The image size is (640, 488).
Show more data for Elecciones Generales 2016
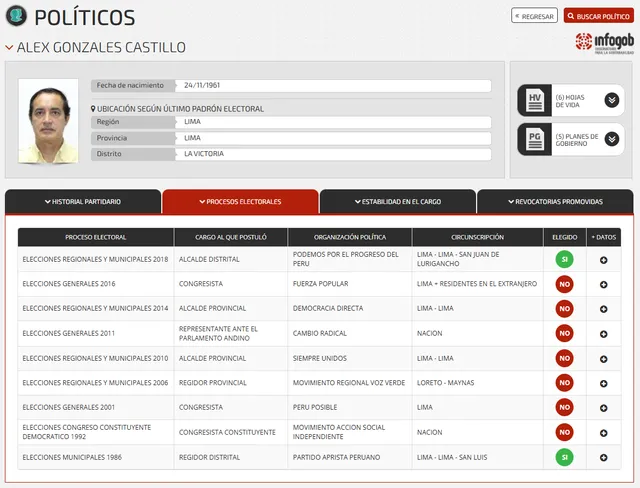(603, 284)
